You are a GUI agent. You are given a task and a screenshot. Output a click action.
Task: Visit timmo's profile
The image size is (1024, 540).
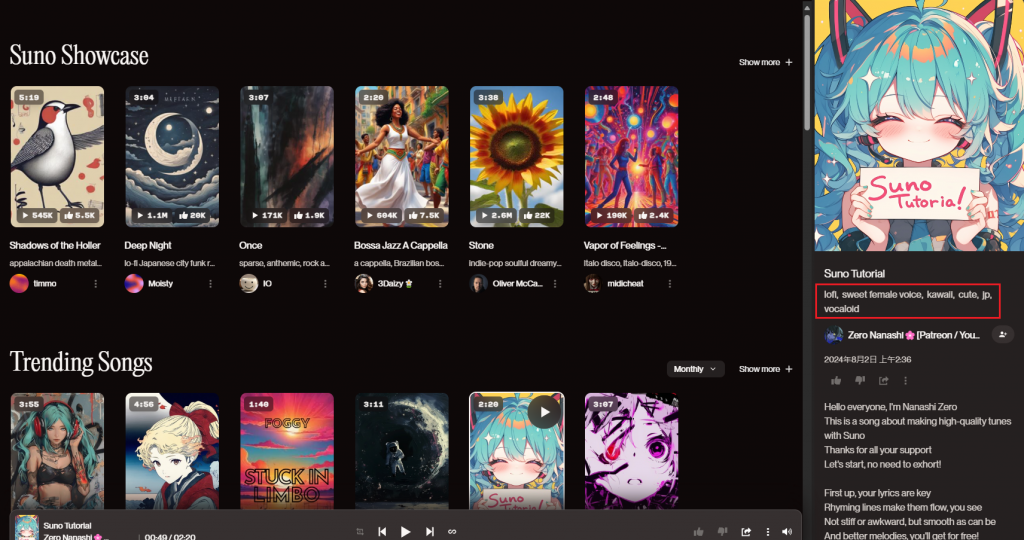45,283
